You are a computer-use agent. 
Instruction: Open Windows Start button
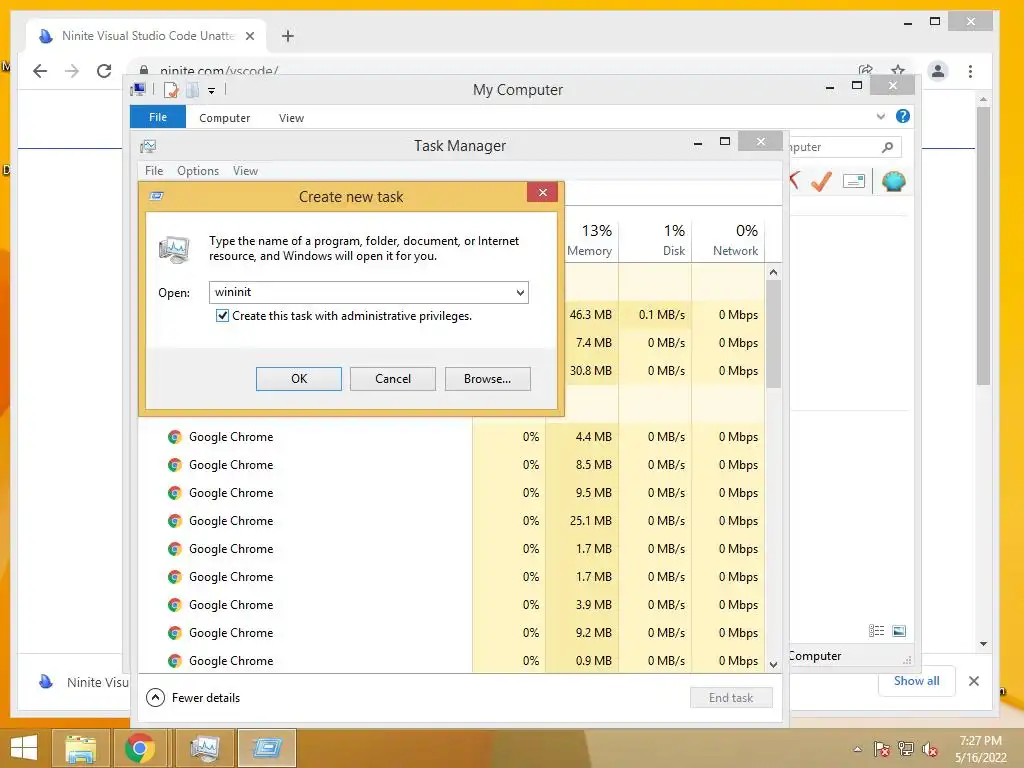coord(24,748)
